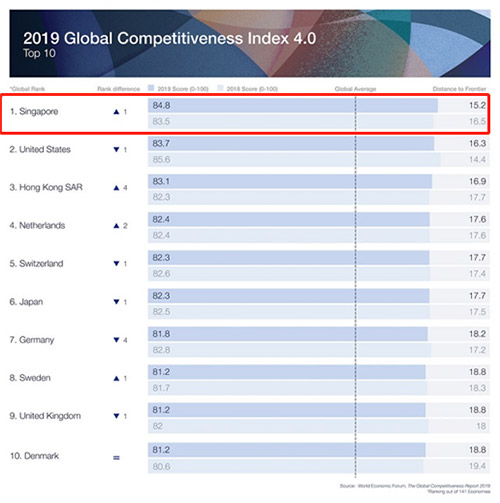Click the United States down arrow icon

pyautogui.click(x=116, y=150)
